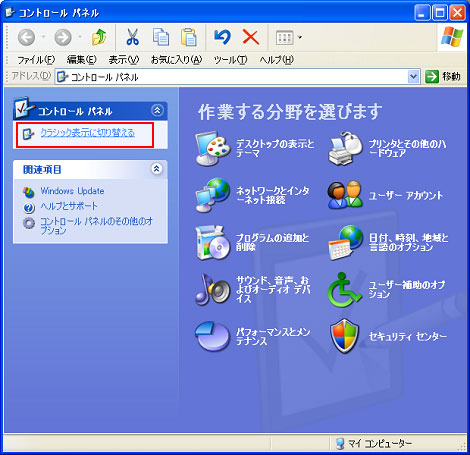The image size is (470, 455).
Task: Click the gear icon for other options
Action: (29, 223)
